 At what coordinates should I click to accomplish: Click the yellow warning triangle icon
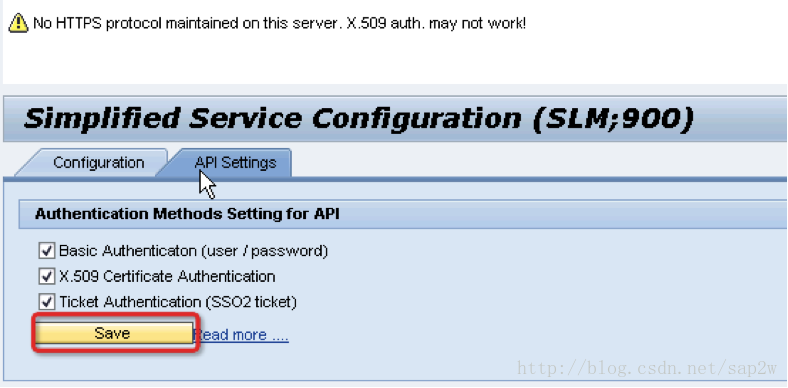point(19,23)
